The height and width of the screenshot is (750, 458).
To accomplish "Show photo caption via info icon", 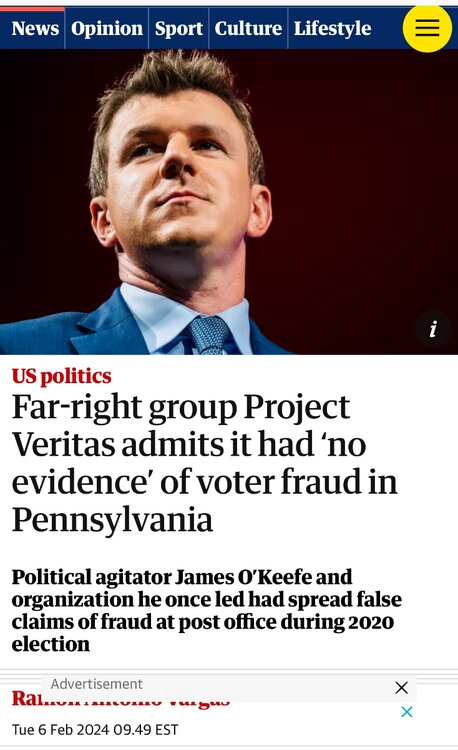I will (433, 329).
